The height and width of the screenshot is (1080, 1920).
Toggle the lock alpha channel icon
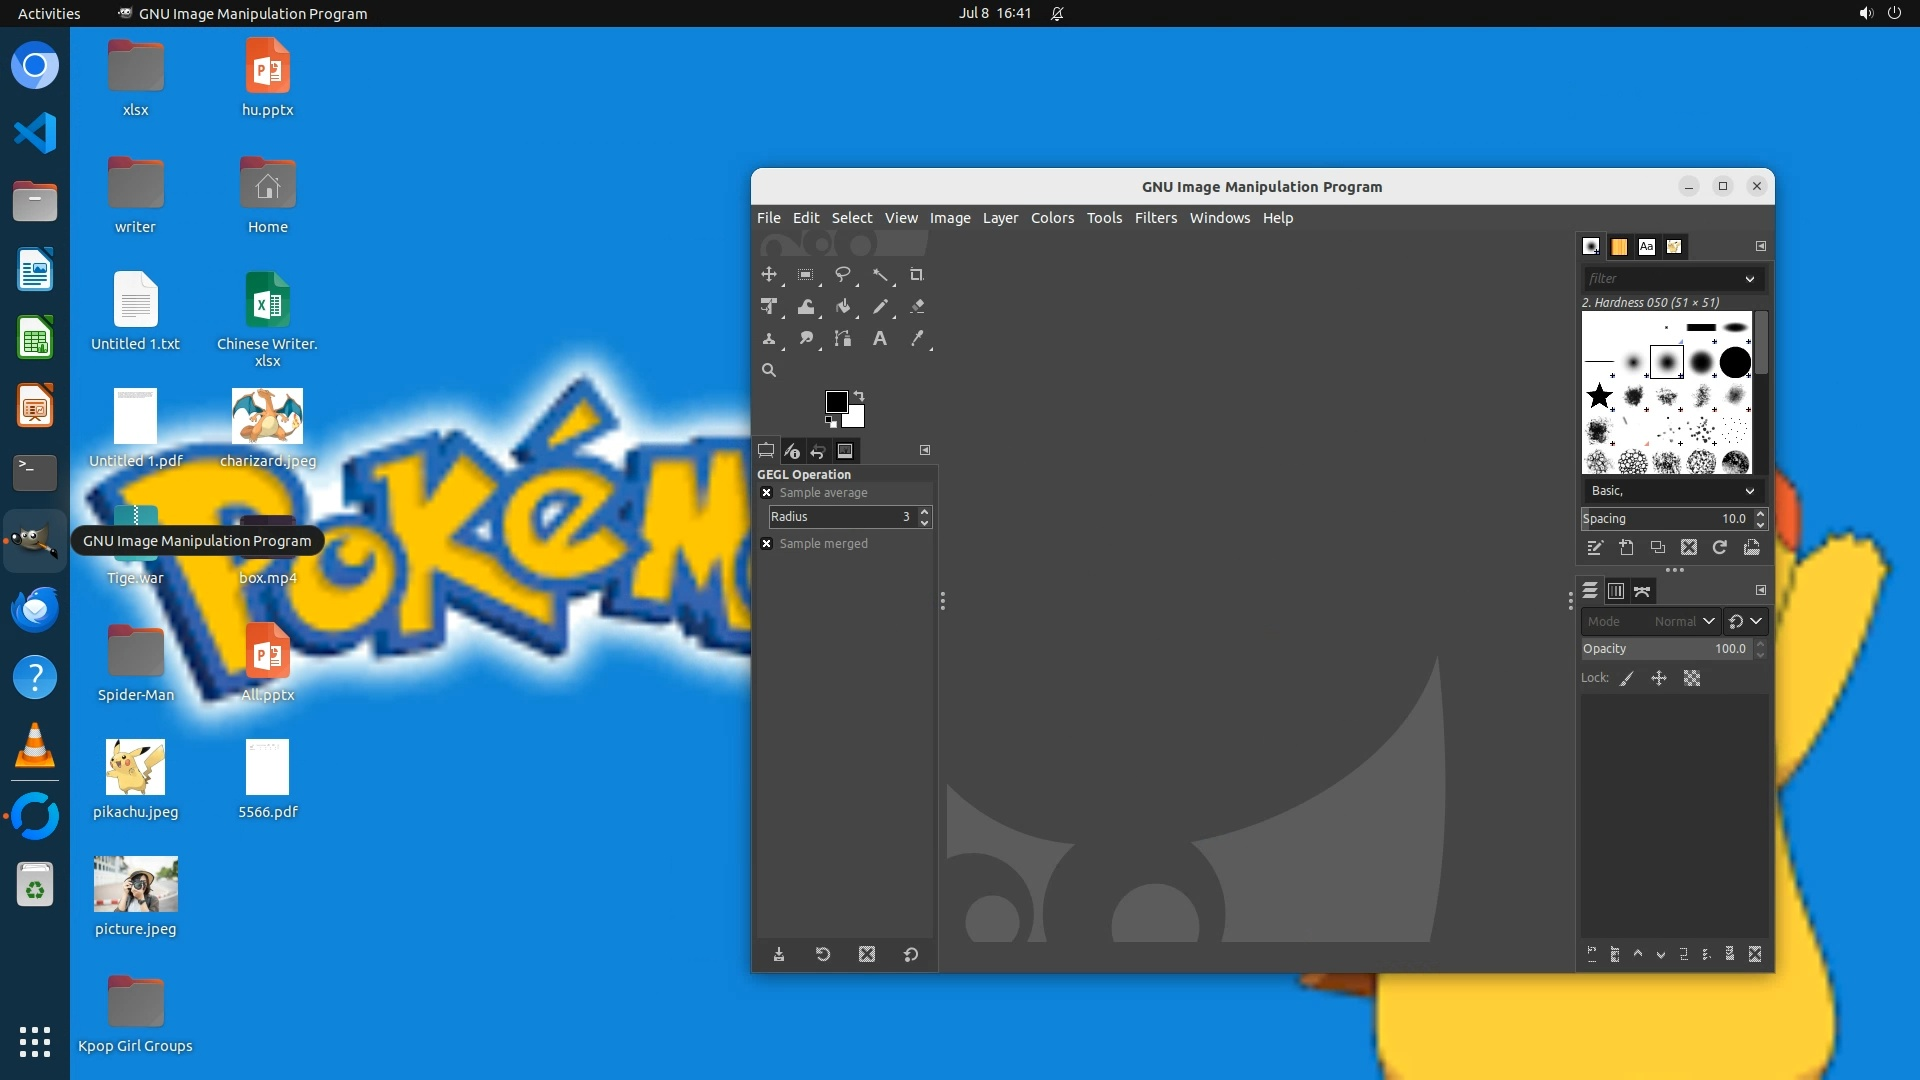(1692, 679)
